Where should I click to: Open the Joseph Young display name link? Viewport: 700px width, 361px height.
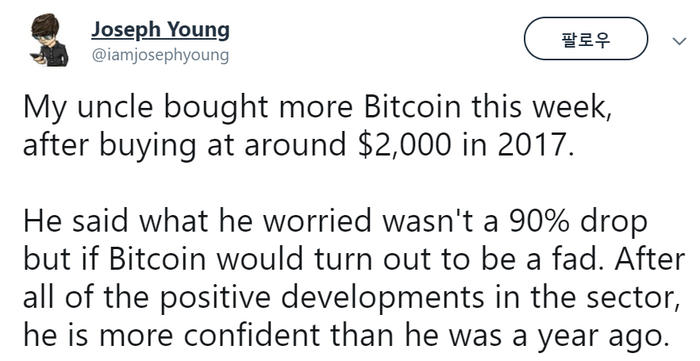tap(160, 30)
